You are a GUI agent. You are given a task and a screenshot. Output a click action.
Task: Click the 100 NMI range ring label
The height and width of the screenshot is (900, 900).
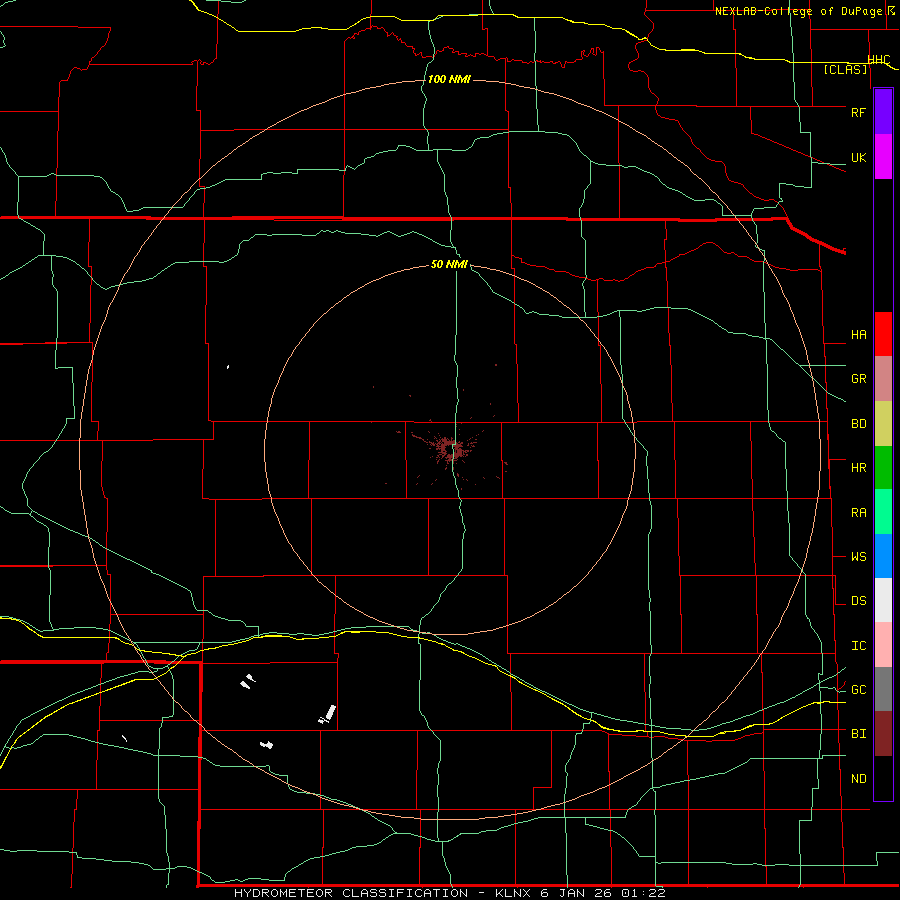pos(449,79)
